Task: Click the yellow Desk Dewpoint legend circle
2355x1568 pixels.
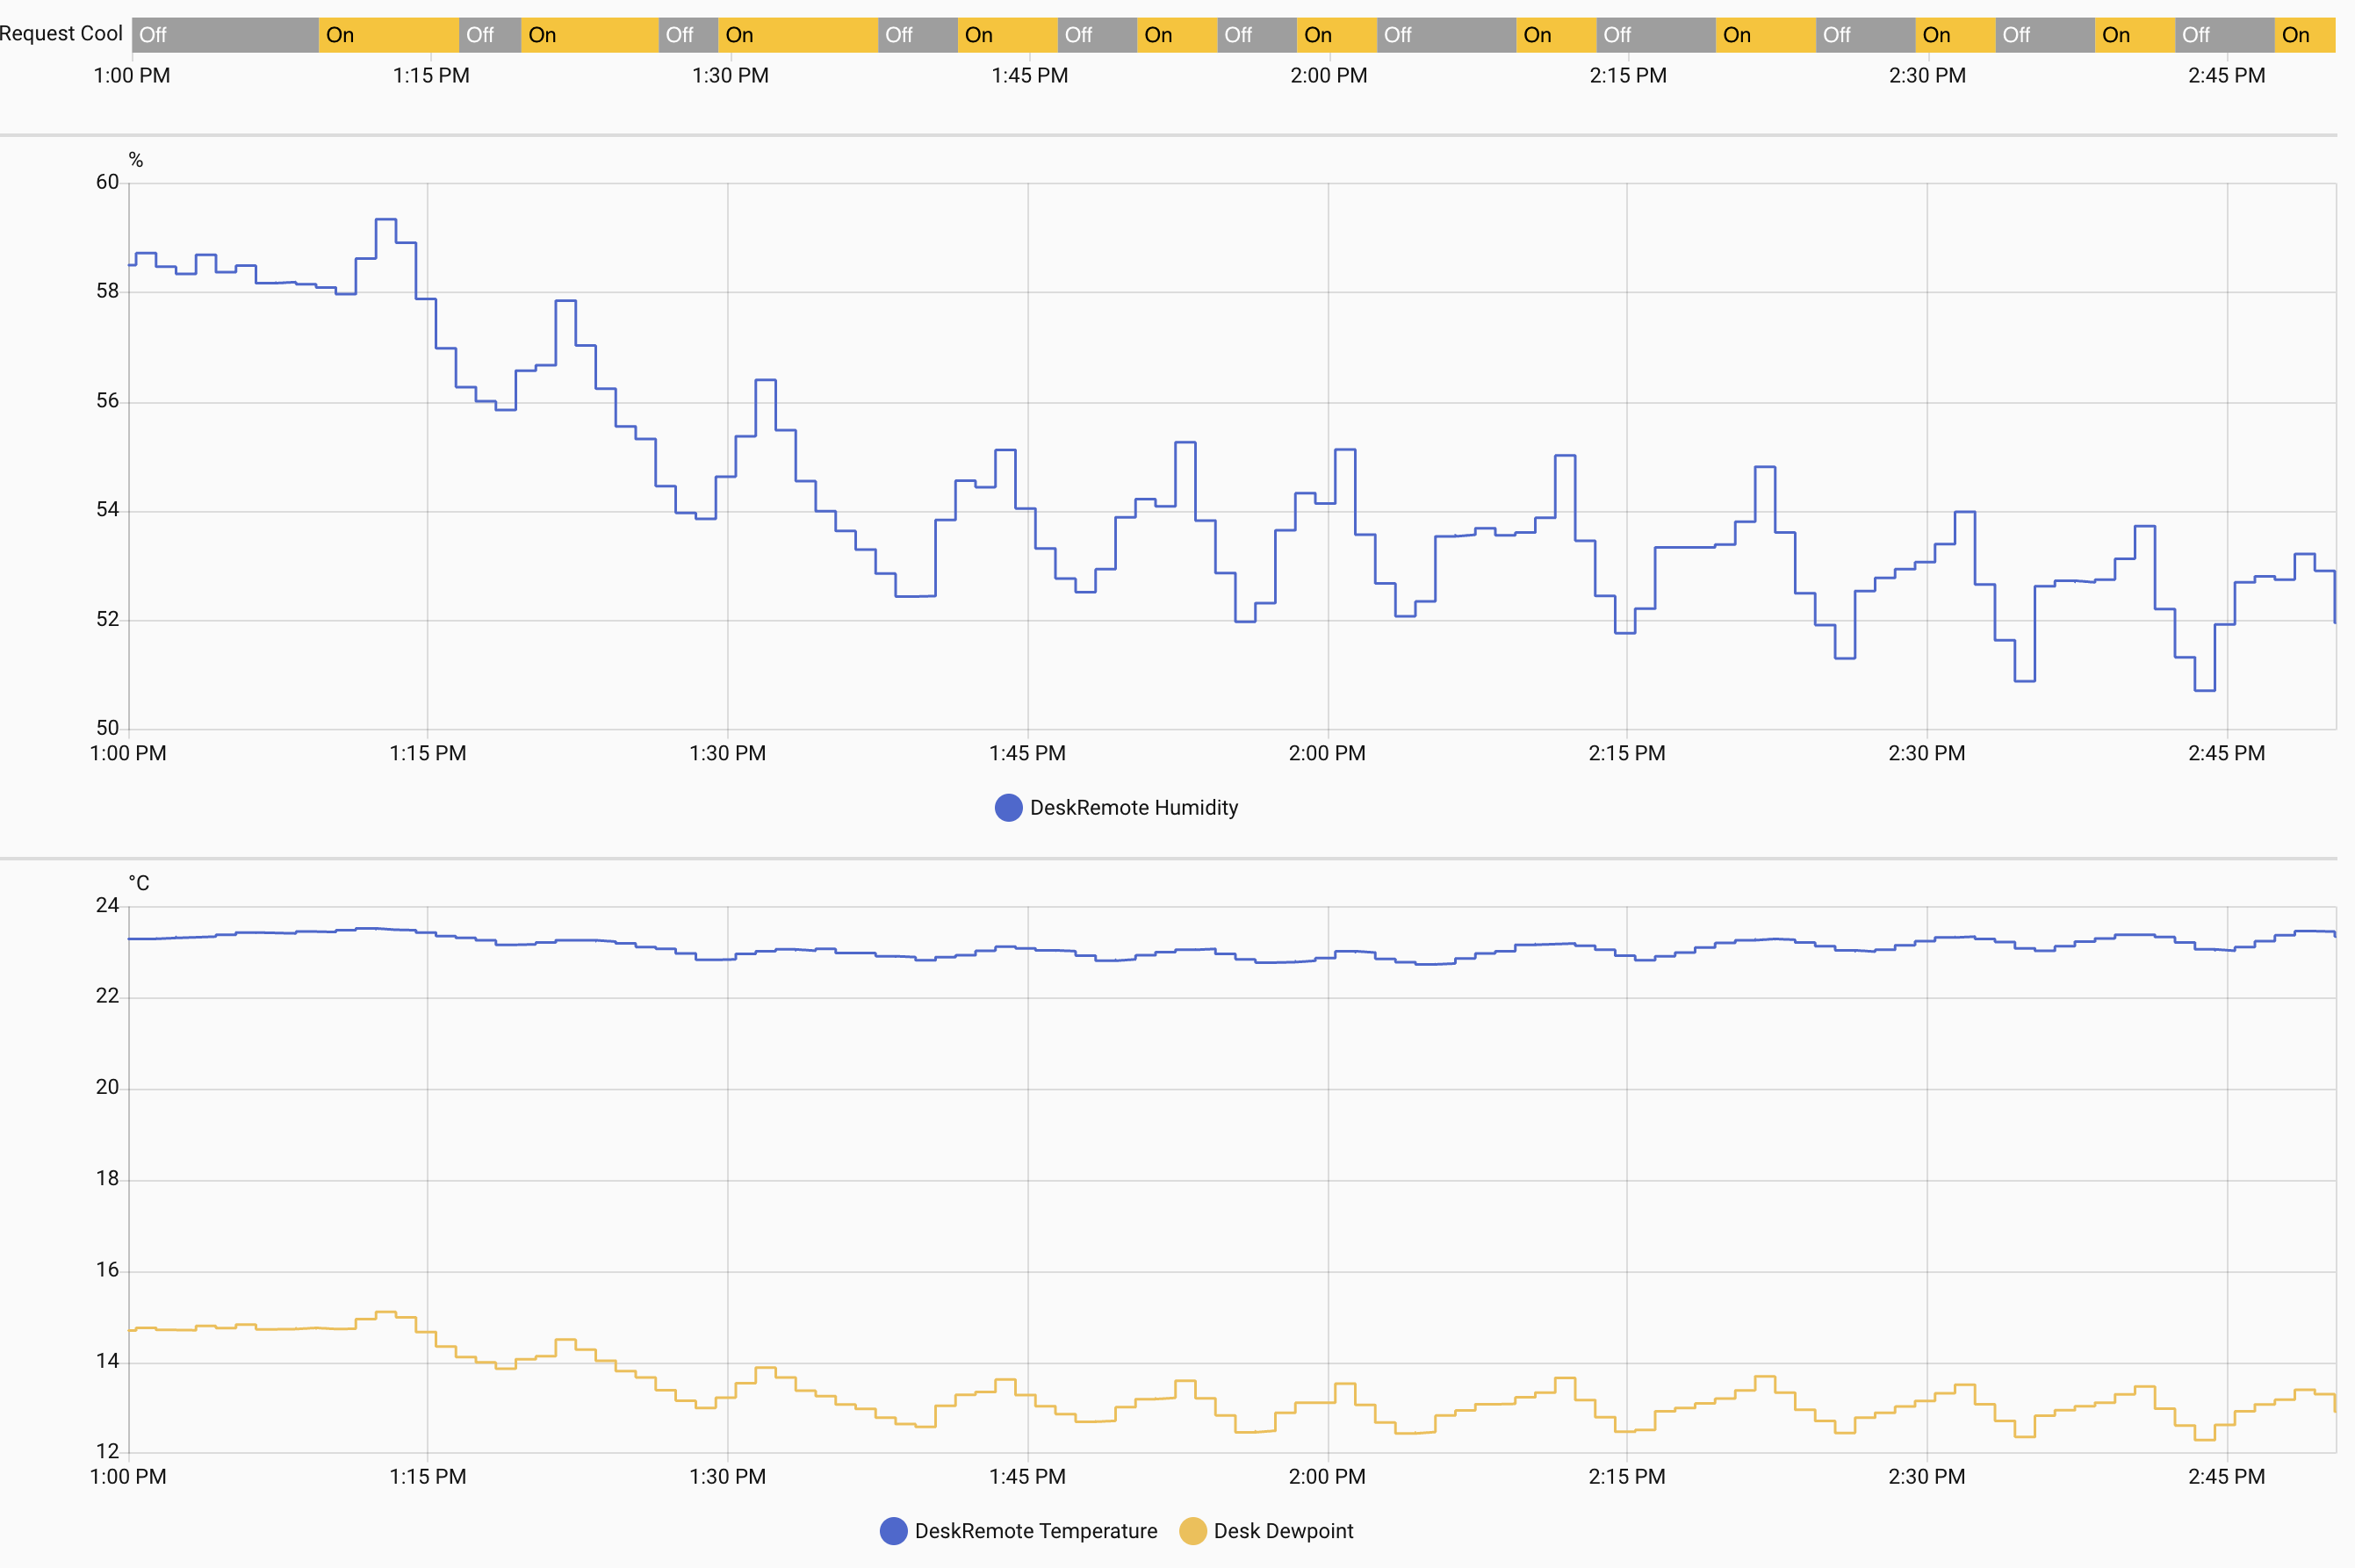Action: (1192, 1531)
